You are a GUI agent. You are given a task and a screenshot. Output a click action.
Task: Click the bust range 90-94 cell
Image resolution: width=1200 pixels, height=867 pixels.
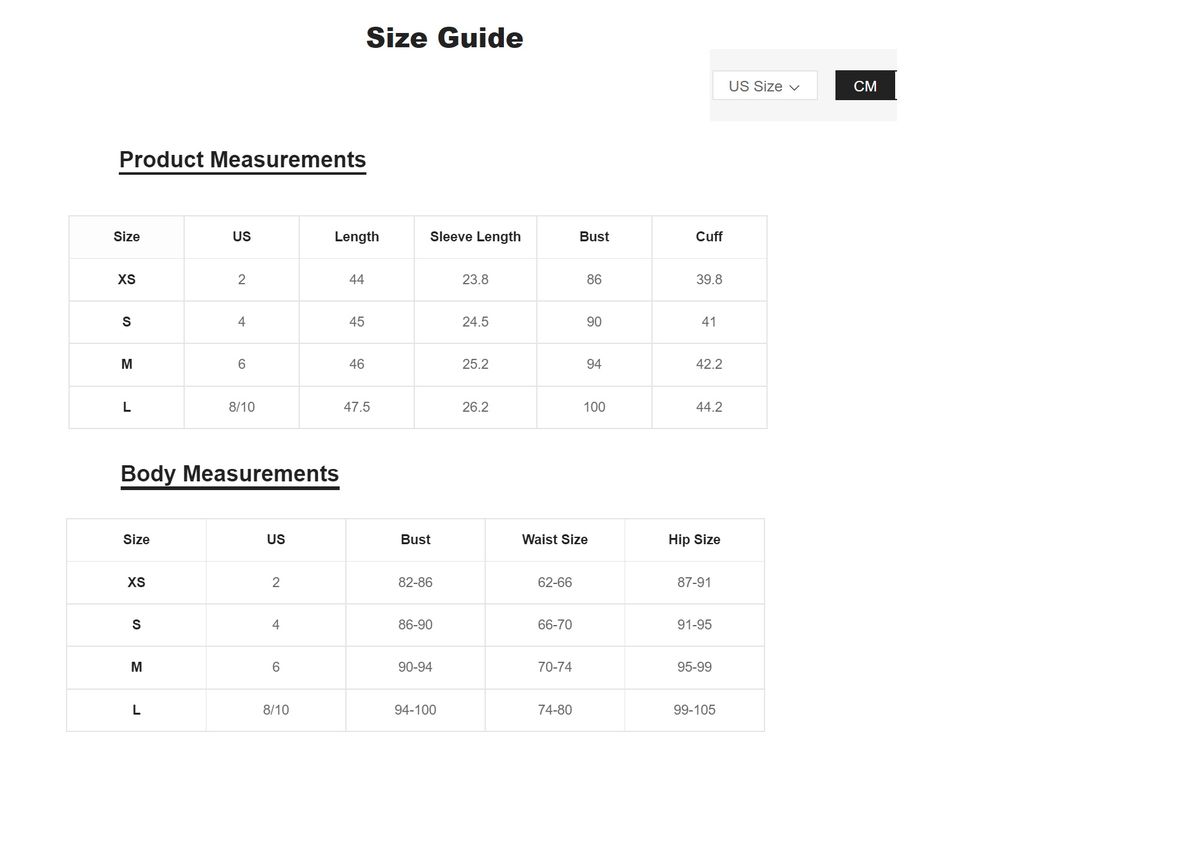click(415, 667)
